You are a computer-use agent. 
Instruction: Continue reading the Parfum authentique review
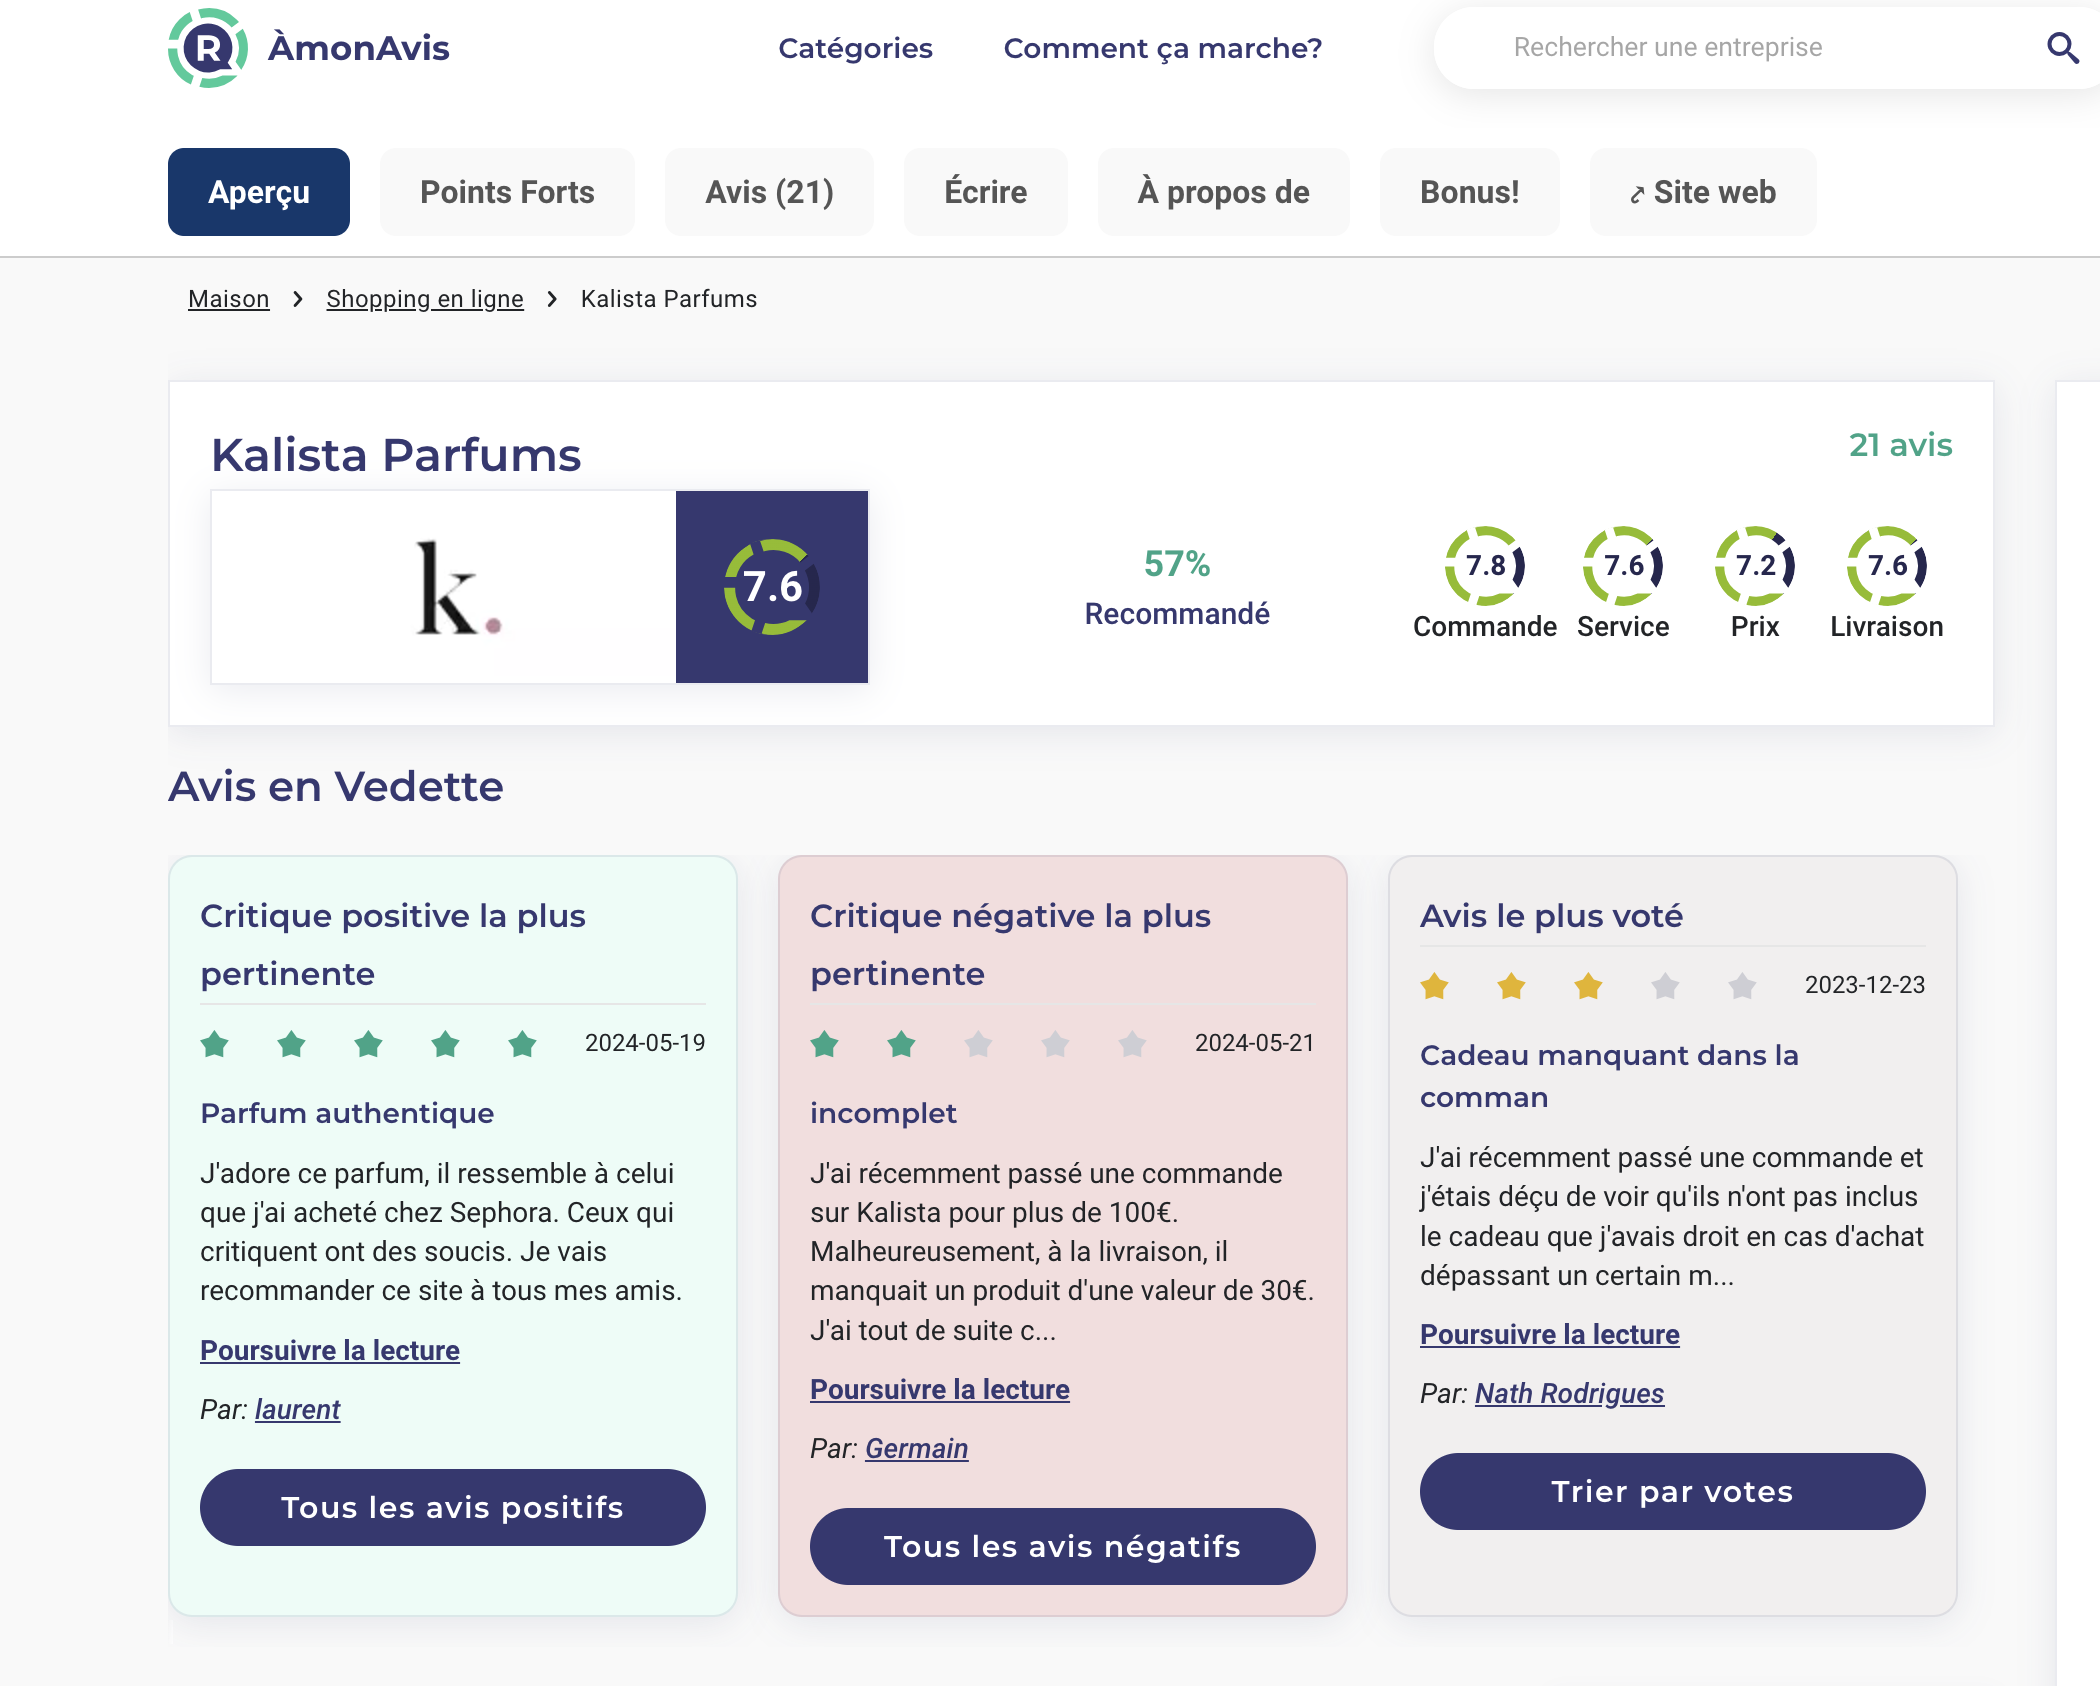point(330,1350)
